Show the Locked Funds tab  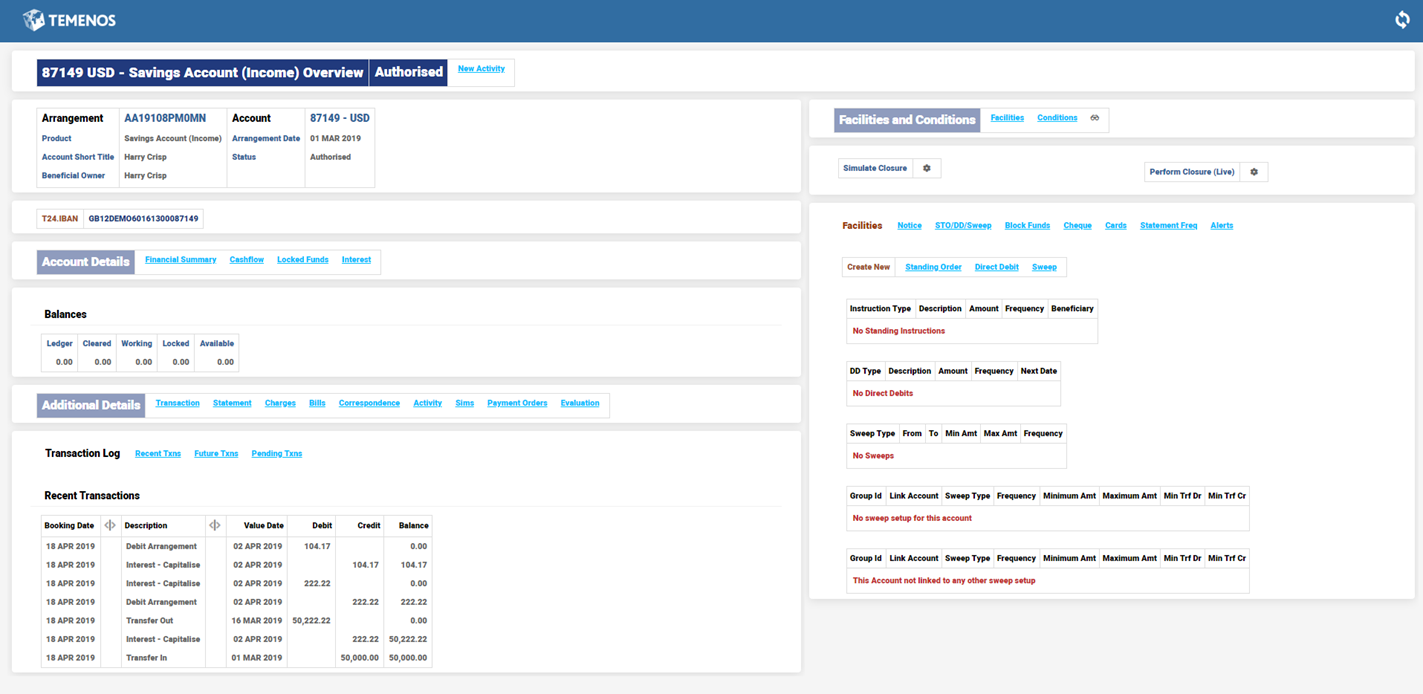click(x=302, y=260)
